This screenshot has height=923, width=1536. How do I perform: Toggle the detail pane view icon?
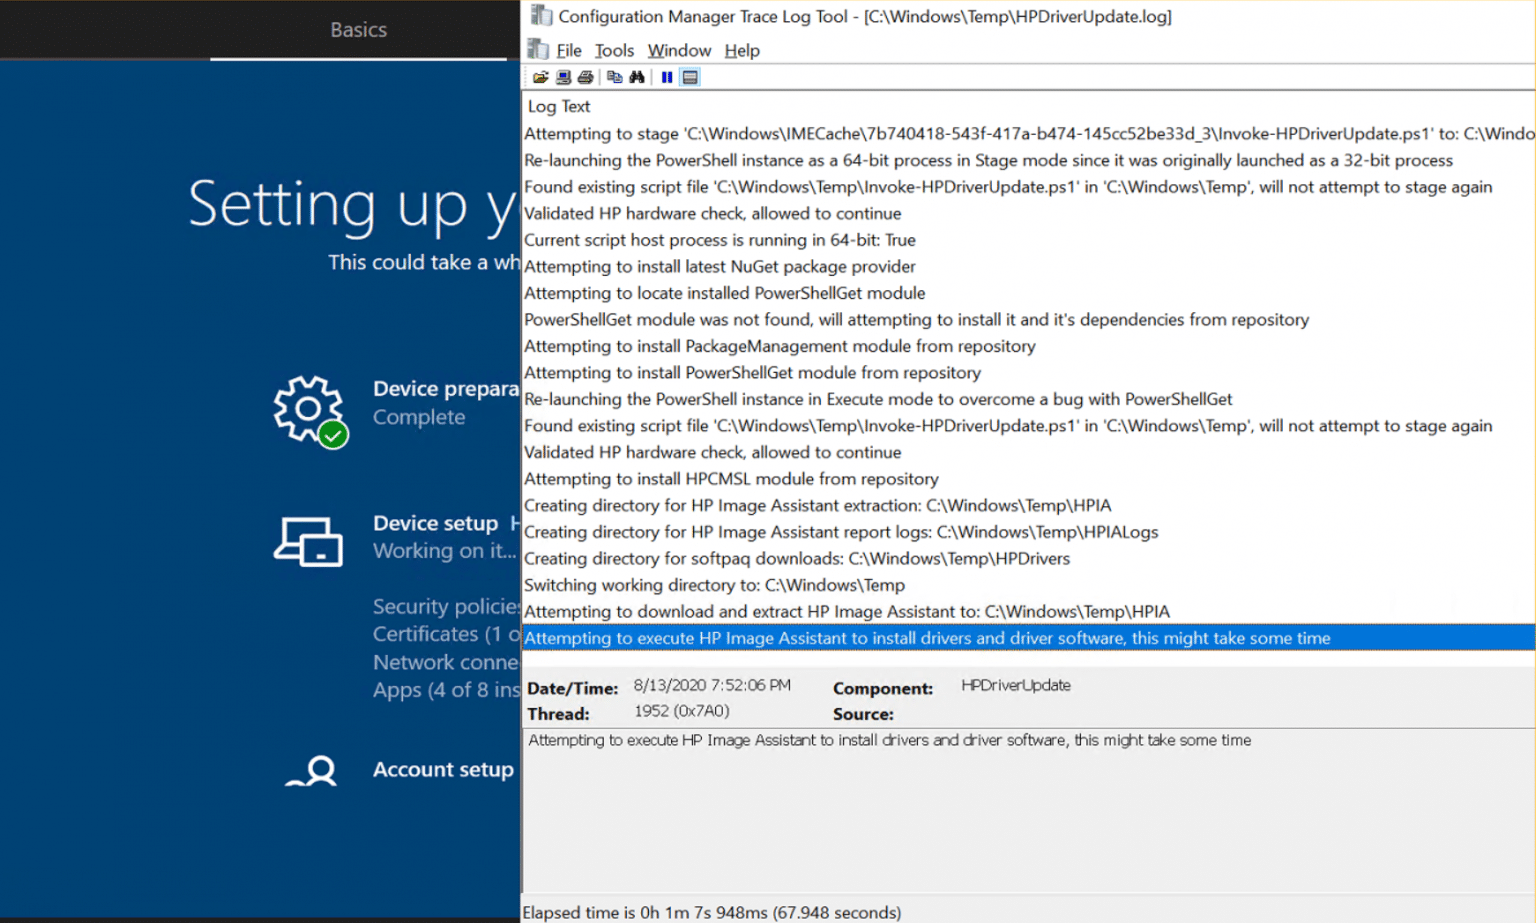pos(690,76)
